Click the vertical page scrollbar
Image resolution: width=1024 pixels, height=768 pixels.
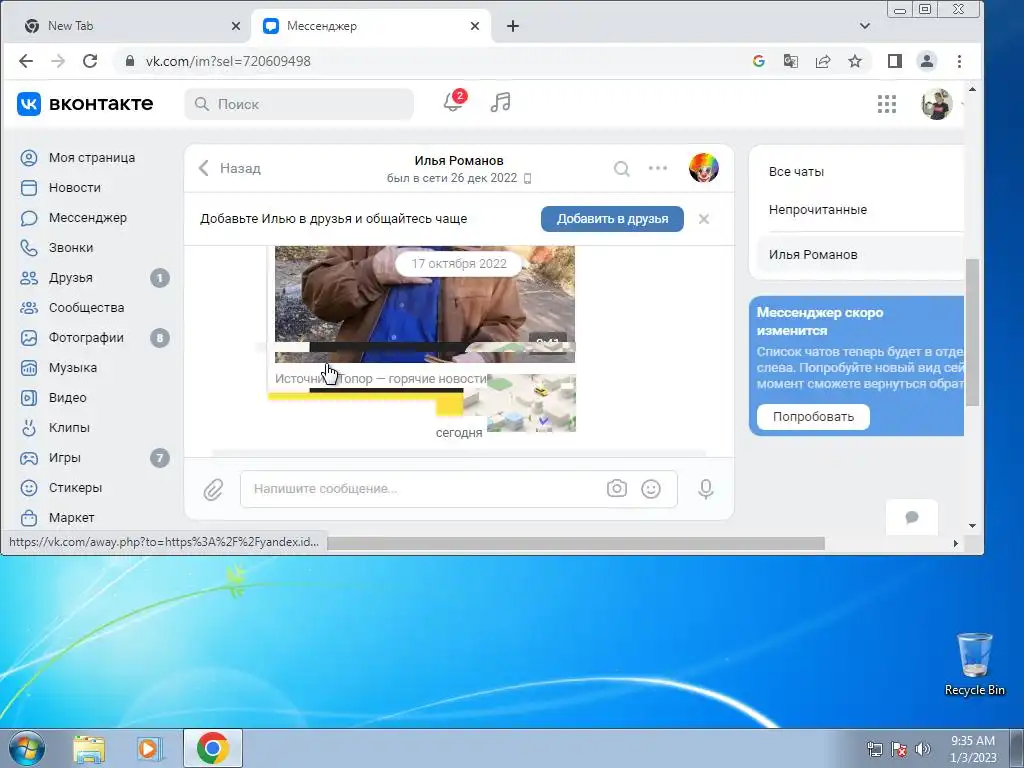tap(972, 332)
